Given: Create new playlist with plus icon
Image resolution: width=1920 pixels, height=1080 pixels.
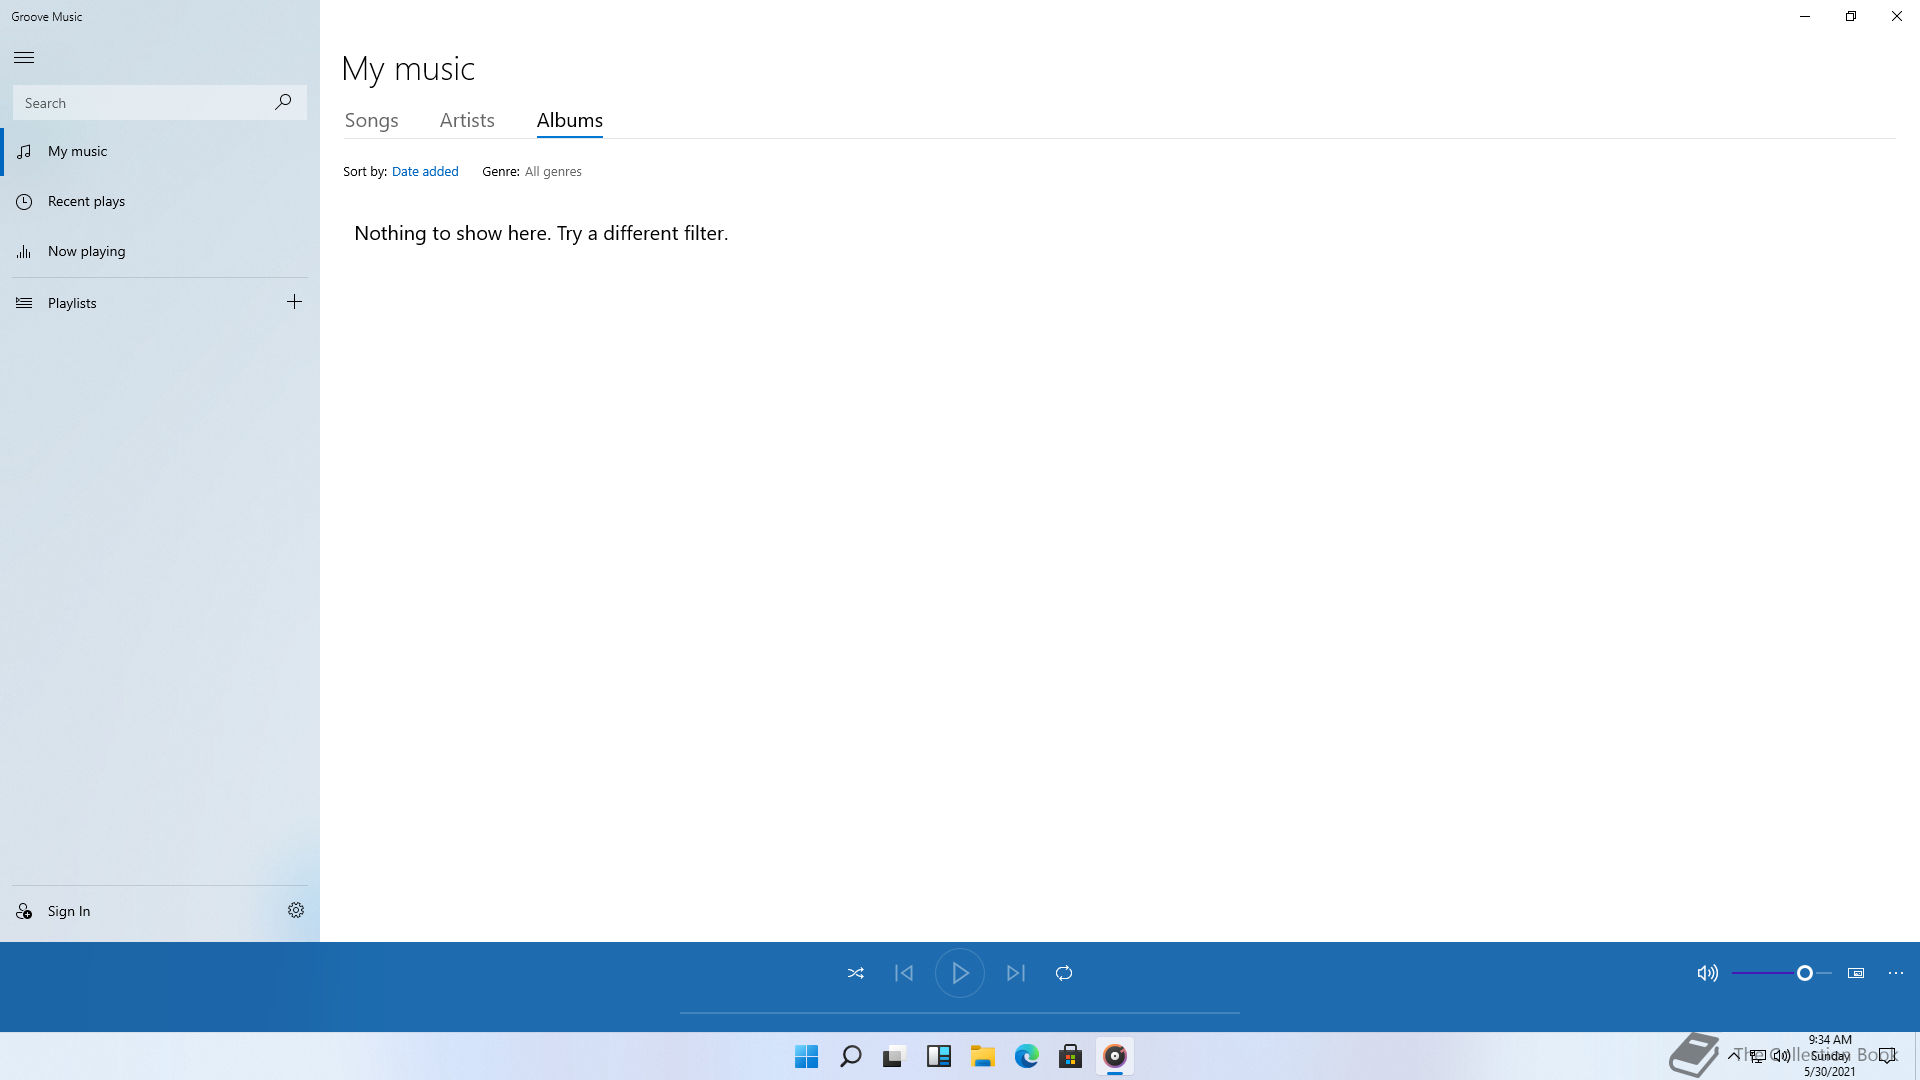Looking at the screenshot, I should pos(294,302).
